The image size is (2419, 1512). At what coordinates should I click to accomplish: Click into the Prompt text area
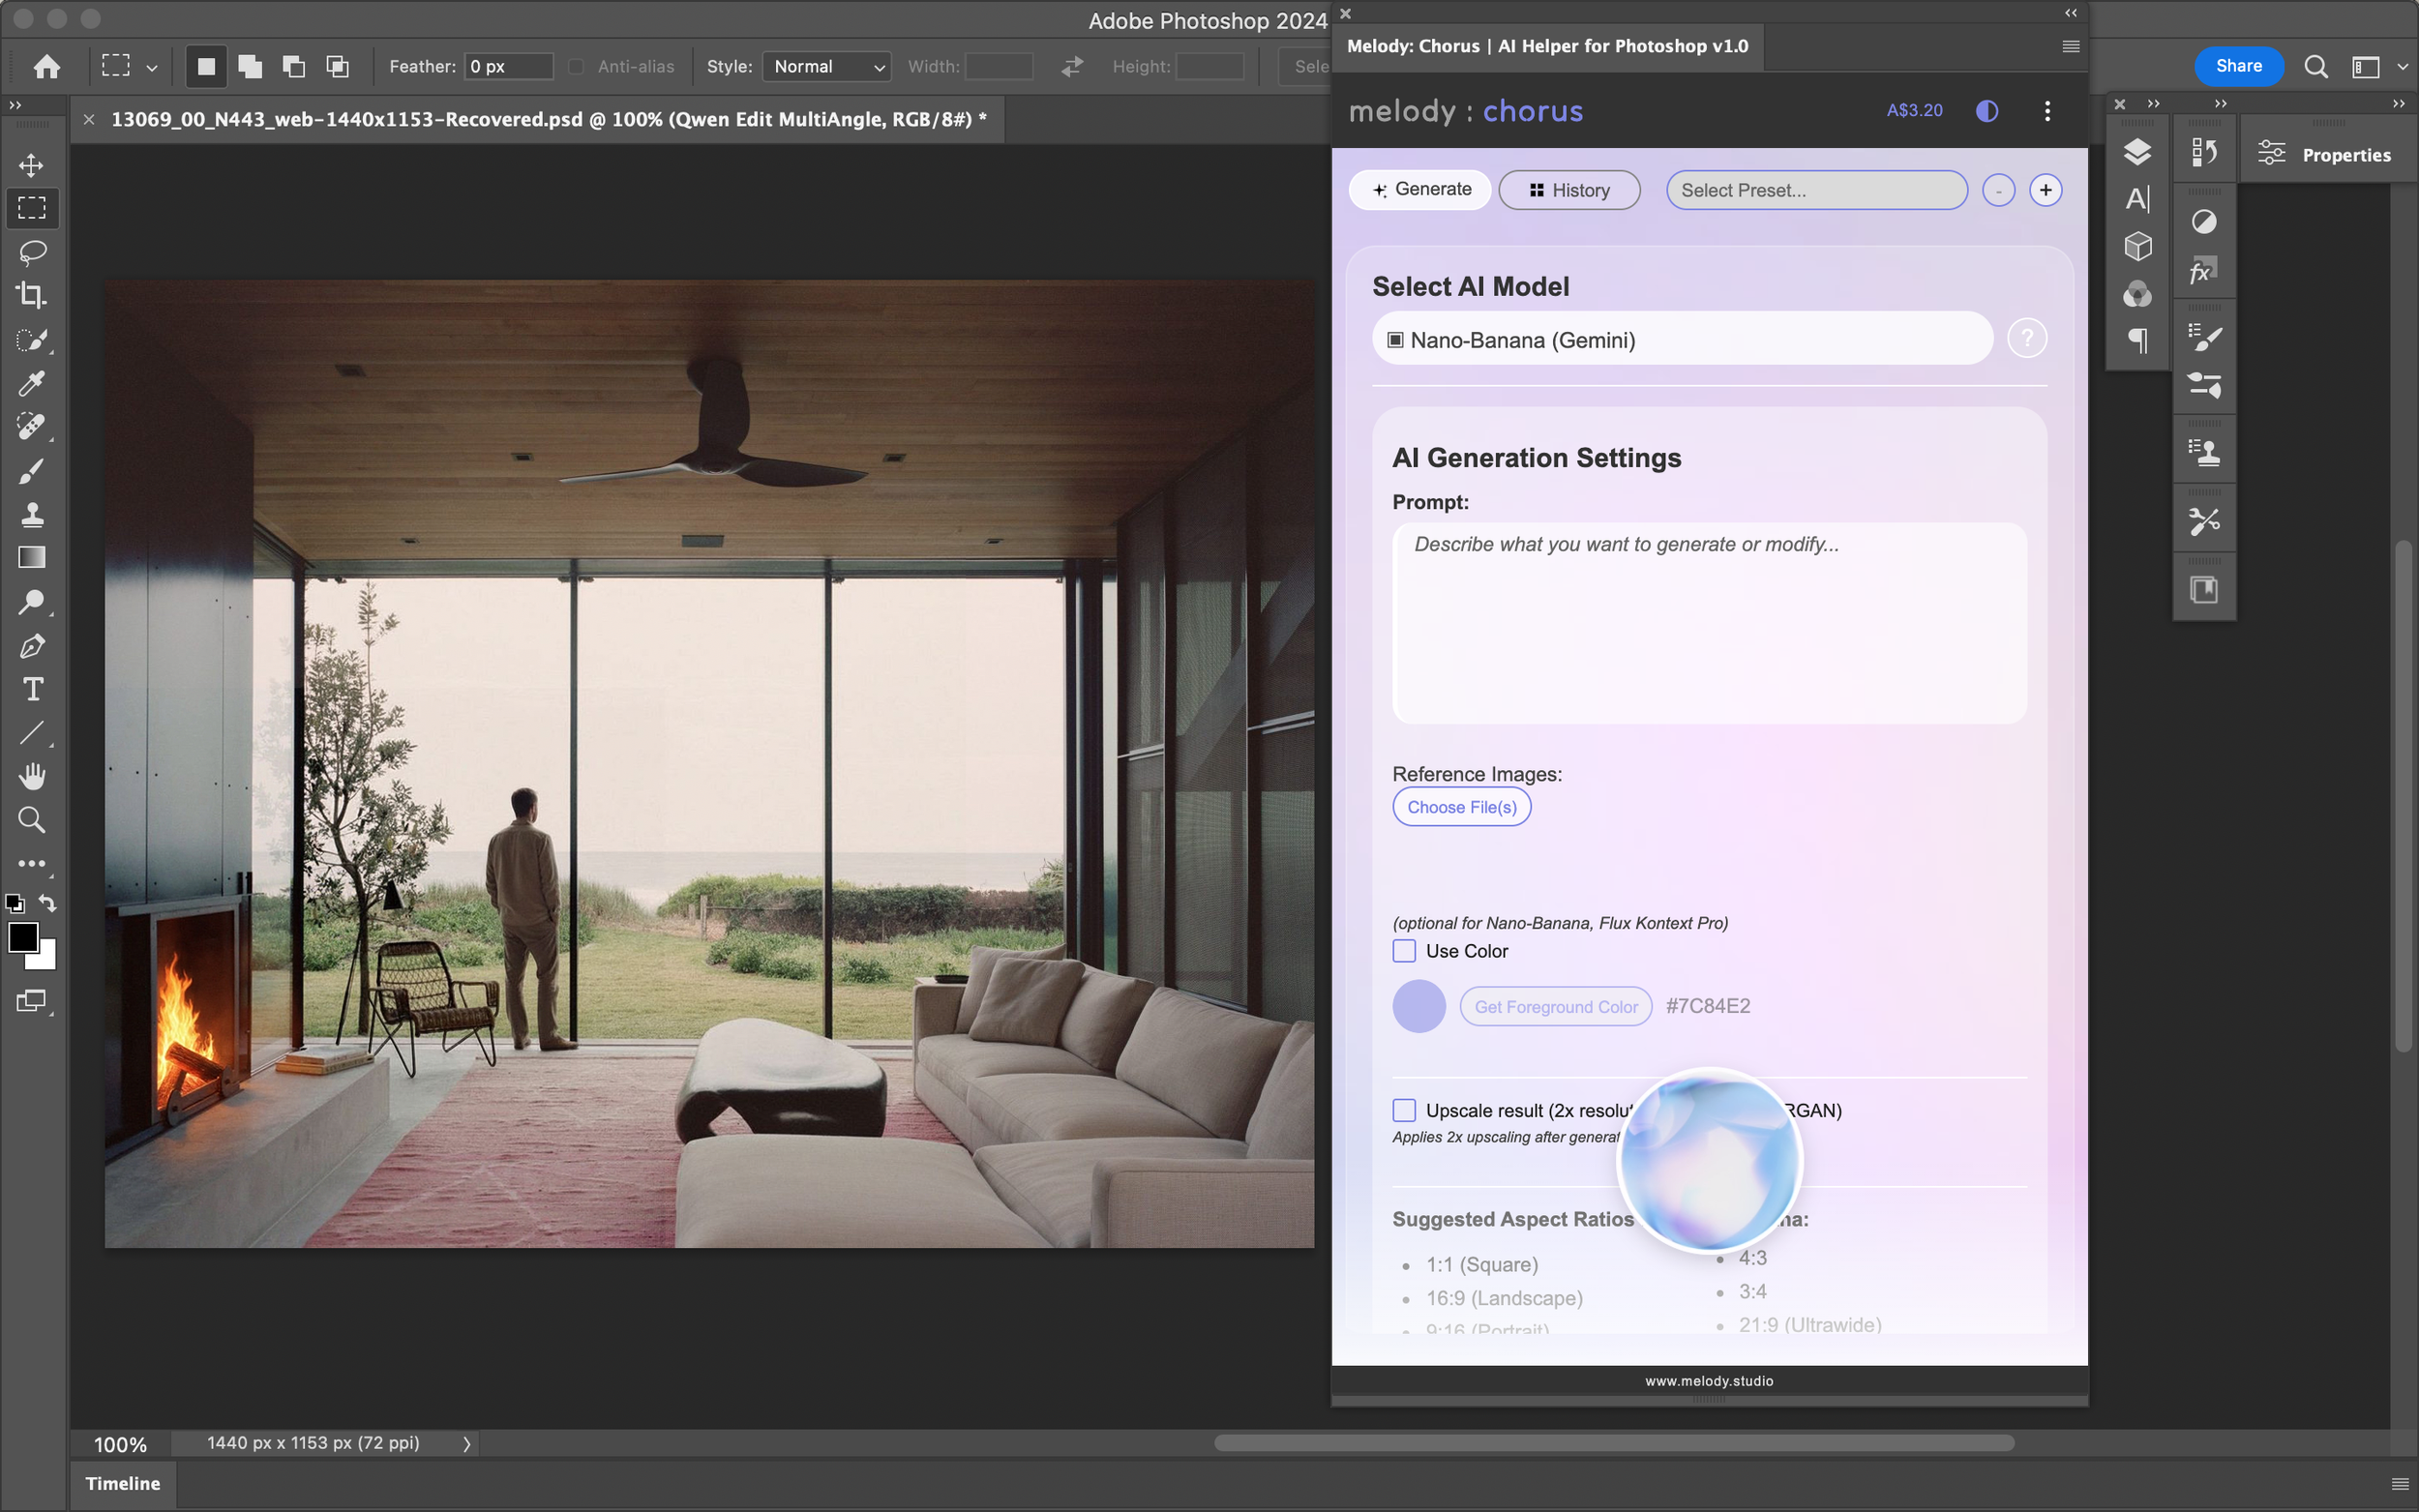(x=1708, y=623)
